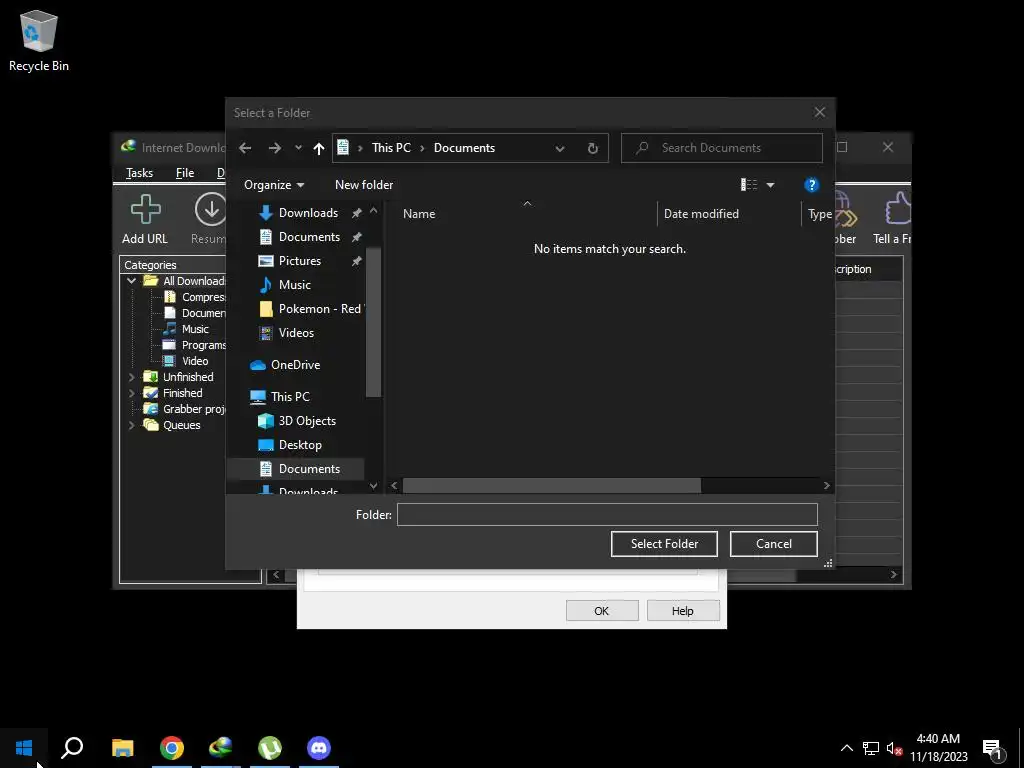
Task: Open Pokemon - Red folder
Action: coord(319,309)
